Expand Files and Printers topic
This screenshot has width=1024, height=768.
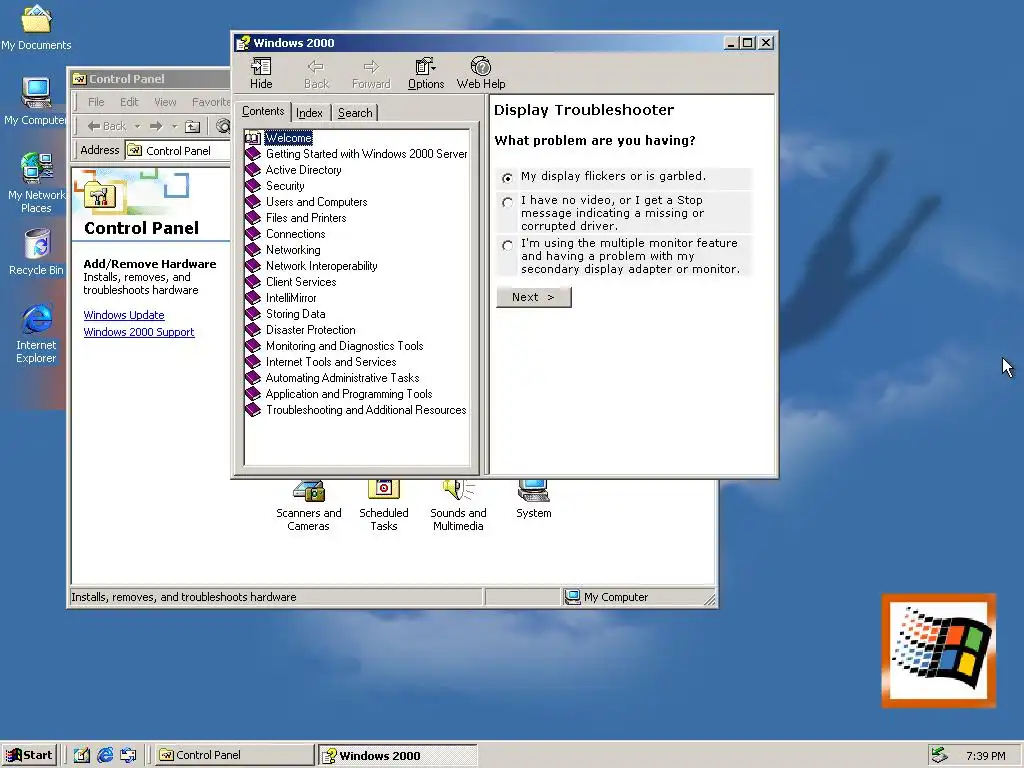306,218
